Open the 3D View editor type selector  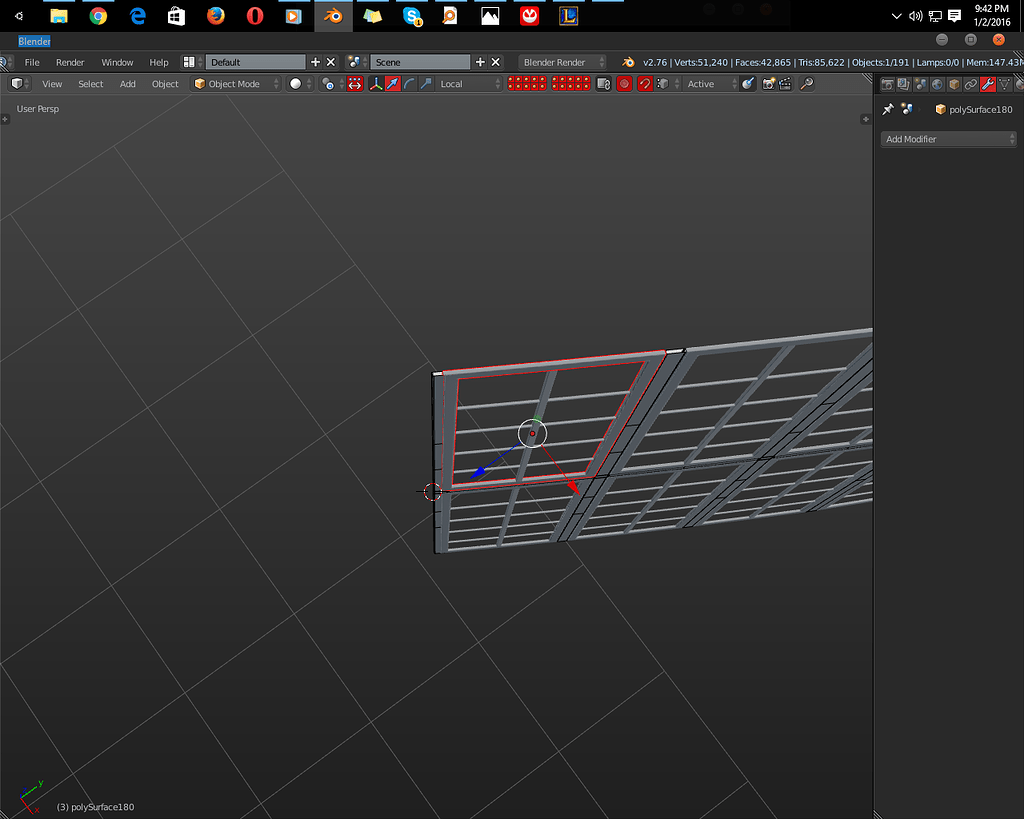pyautogui.click(x=18, y=84)
